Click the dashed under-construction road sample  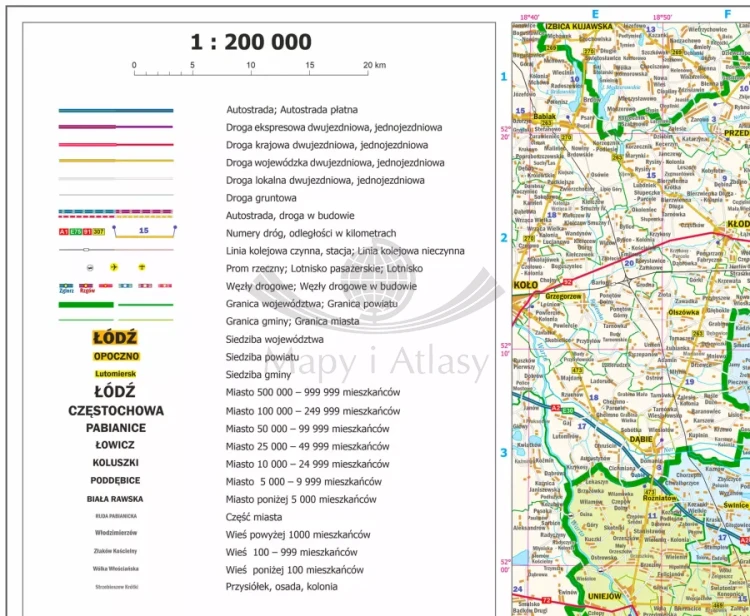coord(116,214)
